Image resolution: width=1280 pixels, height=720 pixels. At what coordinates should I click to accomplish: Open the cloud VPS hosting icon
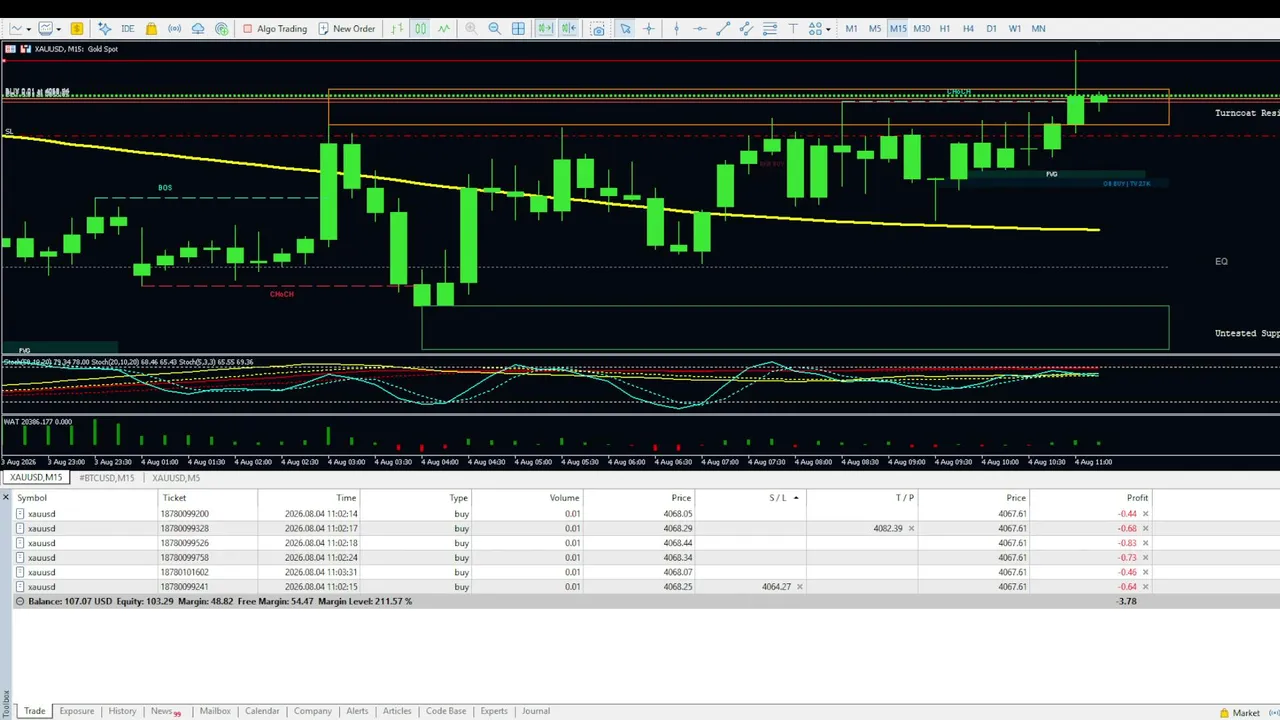point(198,28)
